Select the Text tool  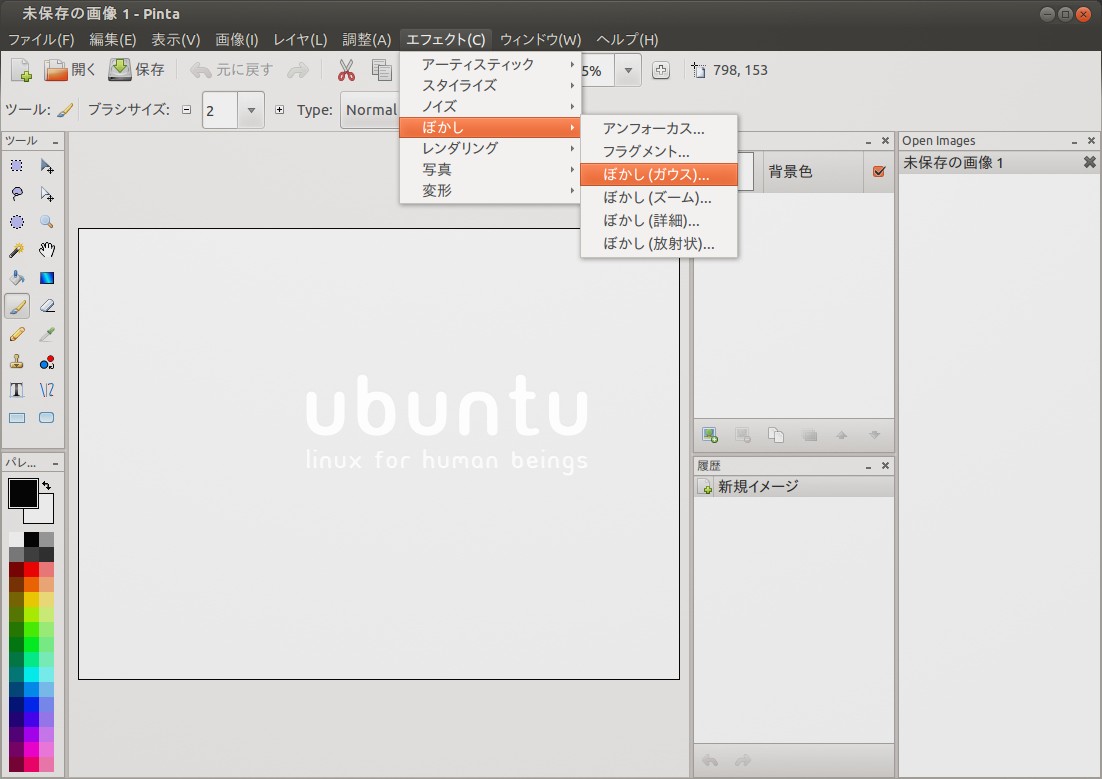click(17, 390)
